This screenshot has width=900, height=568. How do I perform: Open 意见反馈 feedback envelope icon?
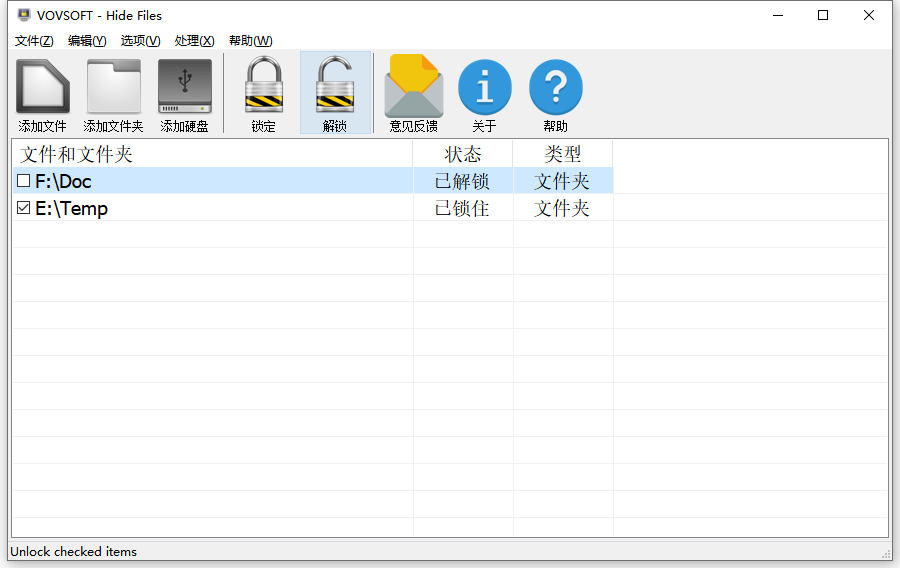pyautogui.click(x=414, y=86)
